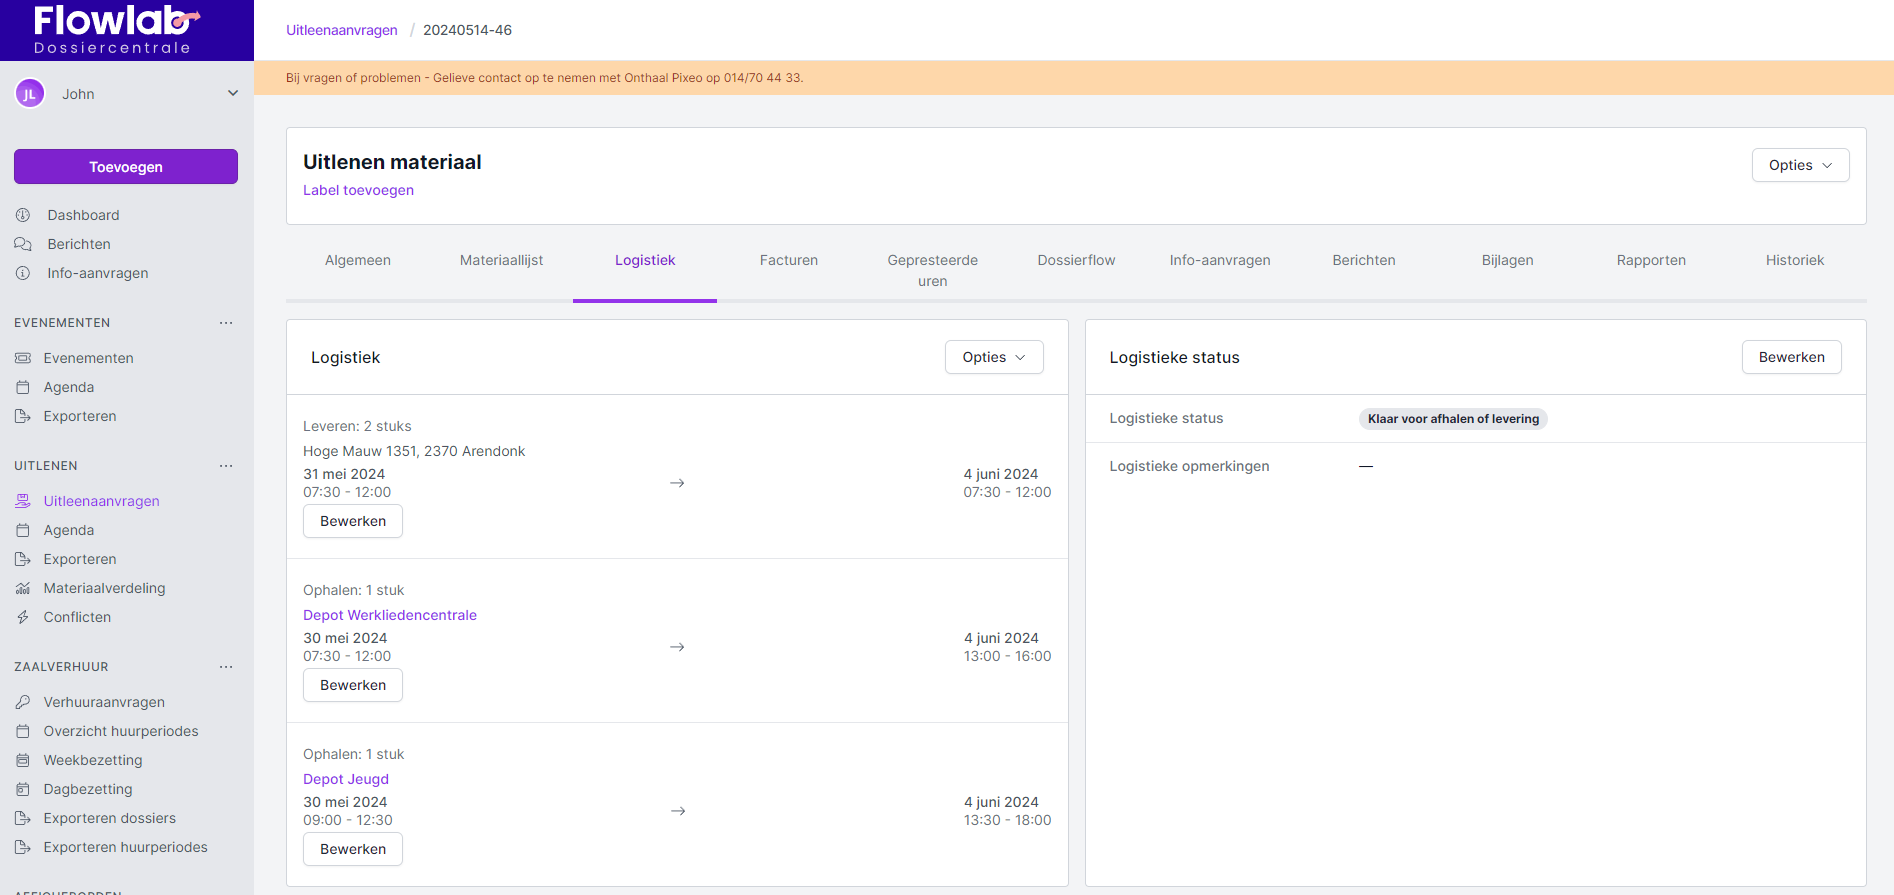
Task: Click the Label toevoegen link
Action: click(358, 190)
